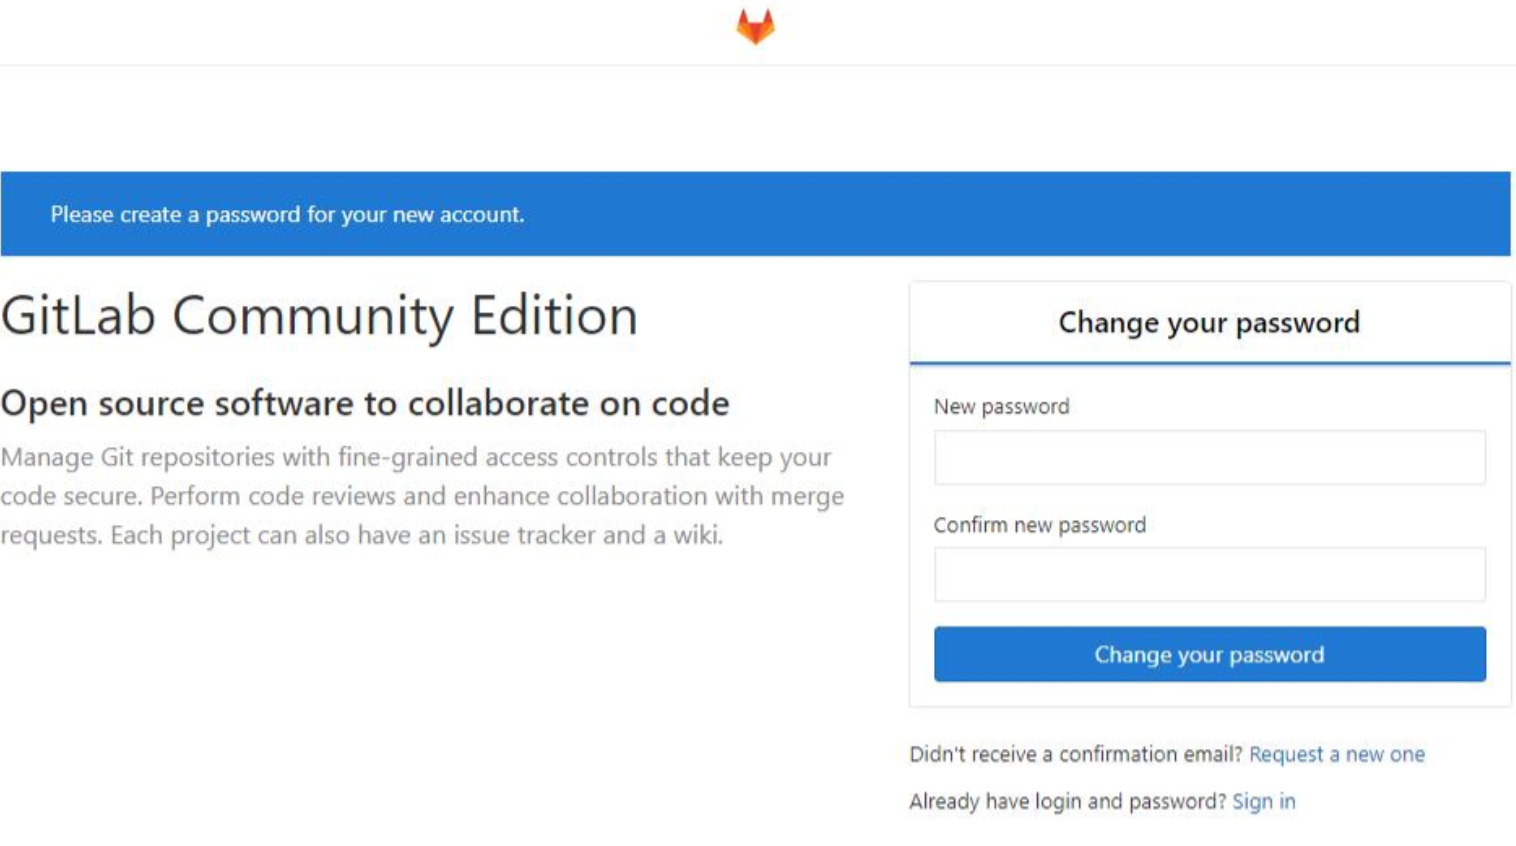Focus the Confirm new password field
This screenshot has height=846, width=1516.
coord(1209,574)
